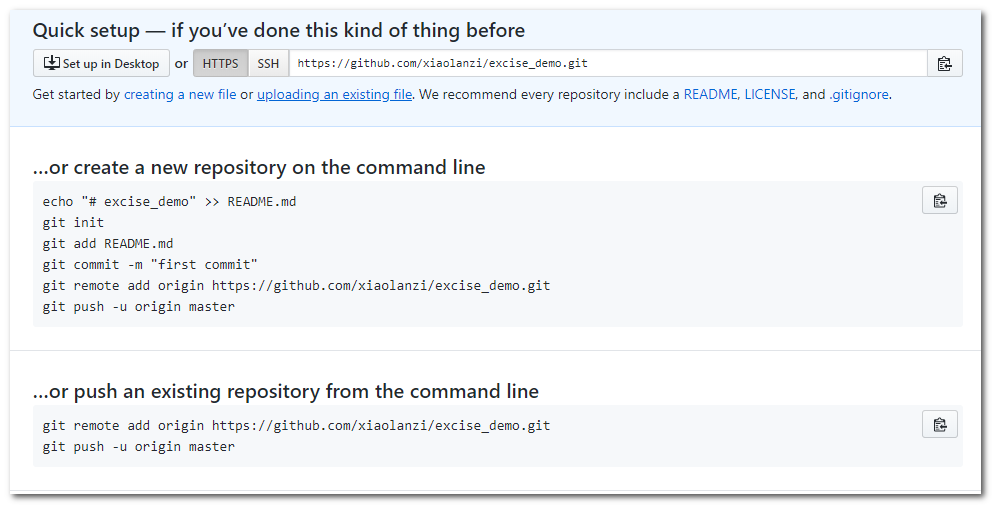Follow the uploading an existing file link

(x=334, y=94)
